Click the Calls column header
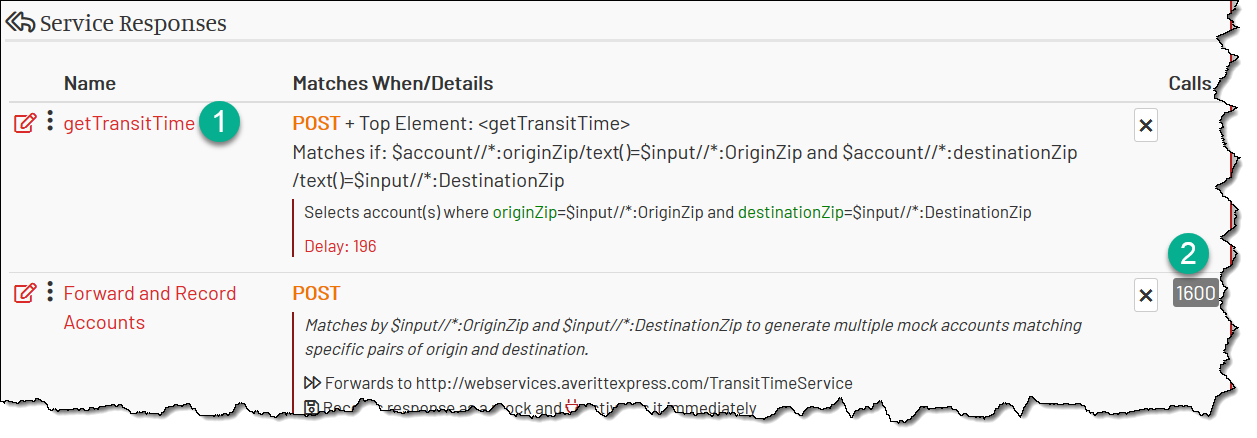The width and height of the screenshot is (1257, 438). pos(1190,83)
